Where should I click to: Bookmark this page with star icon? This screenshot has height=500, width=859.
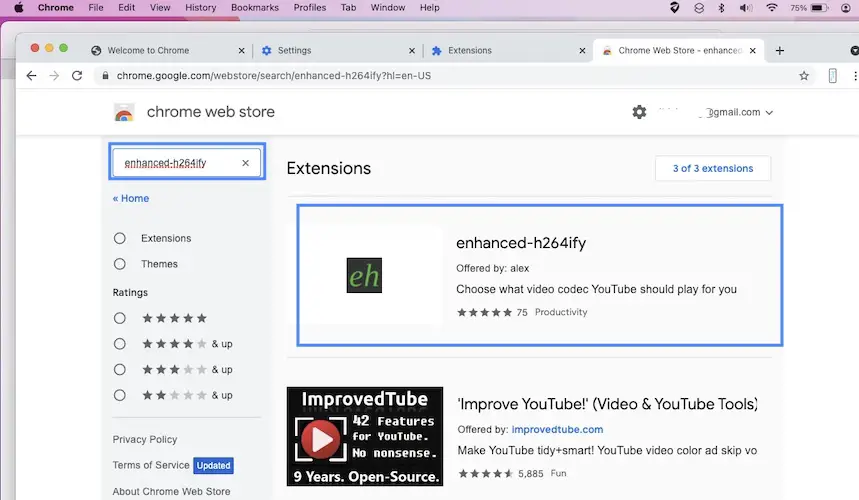(x=804, y=76)
